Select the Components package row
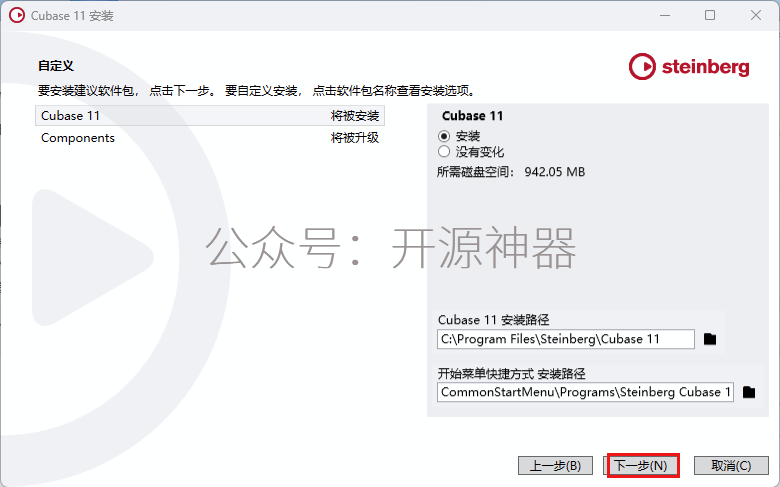780x487 pixels. tap(210, 138)
